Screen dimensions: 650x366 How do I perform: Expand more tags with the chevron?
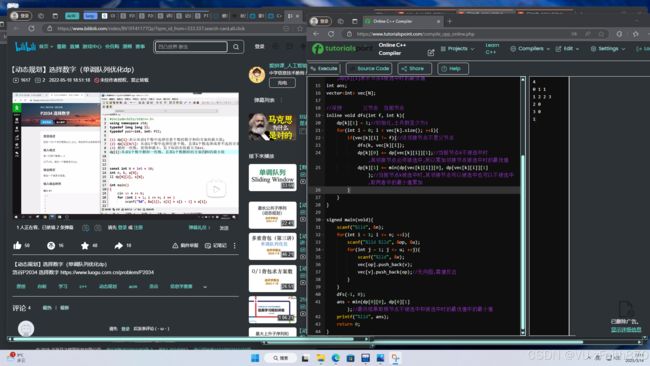tap(205, 286)
